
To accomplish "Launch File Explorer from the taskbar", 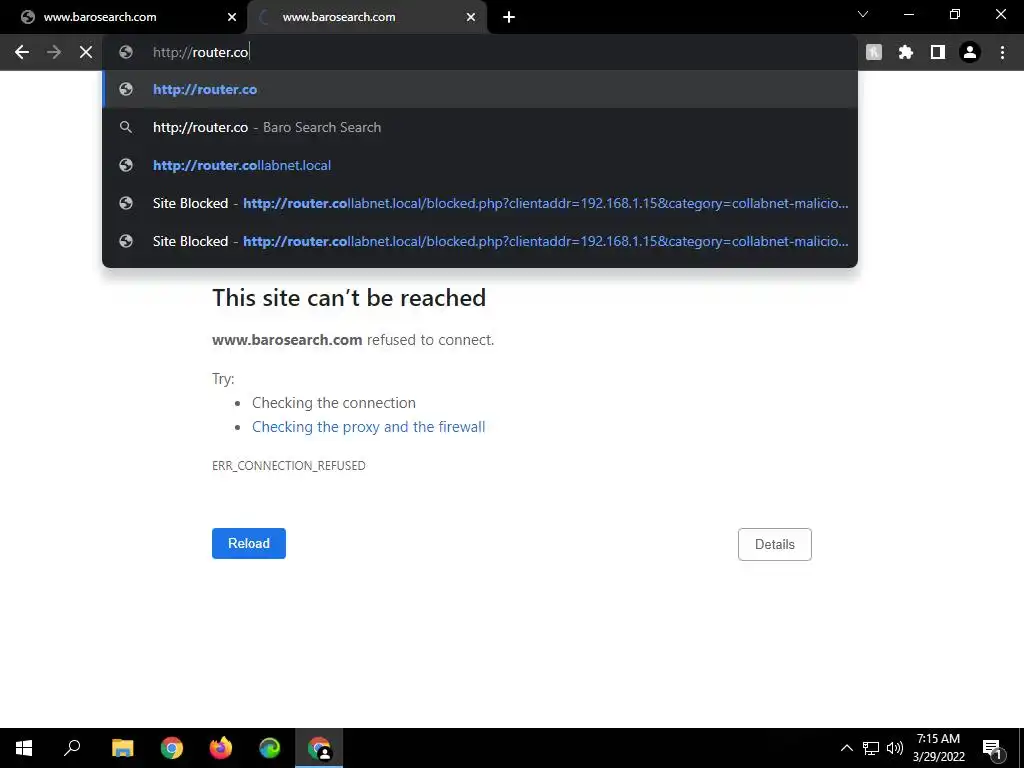I will point(122,748).
